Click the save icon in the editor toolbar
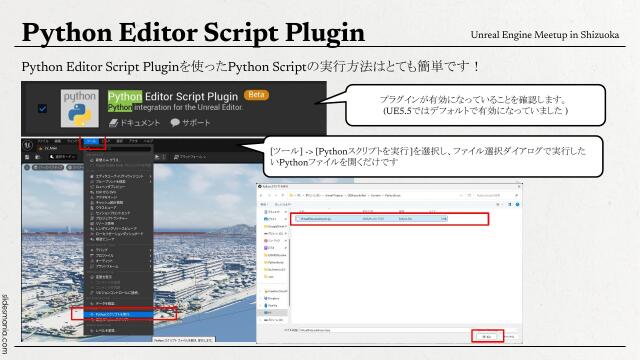The image size is (640, 360). tap(27, 157)
